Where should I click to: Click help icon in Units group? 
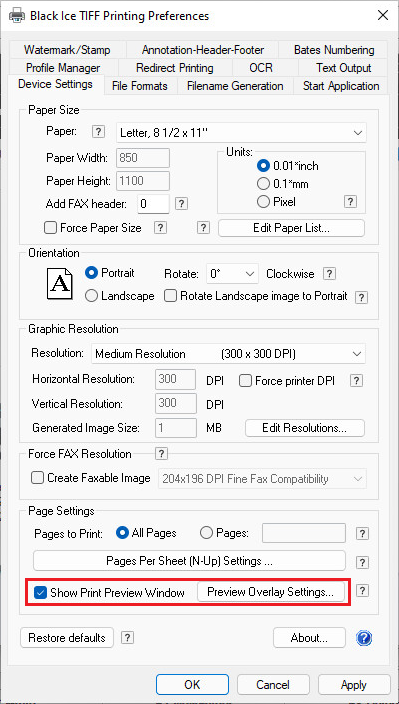[351, 202]
